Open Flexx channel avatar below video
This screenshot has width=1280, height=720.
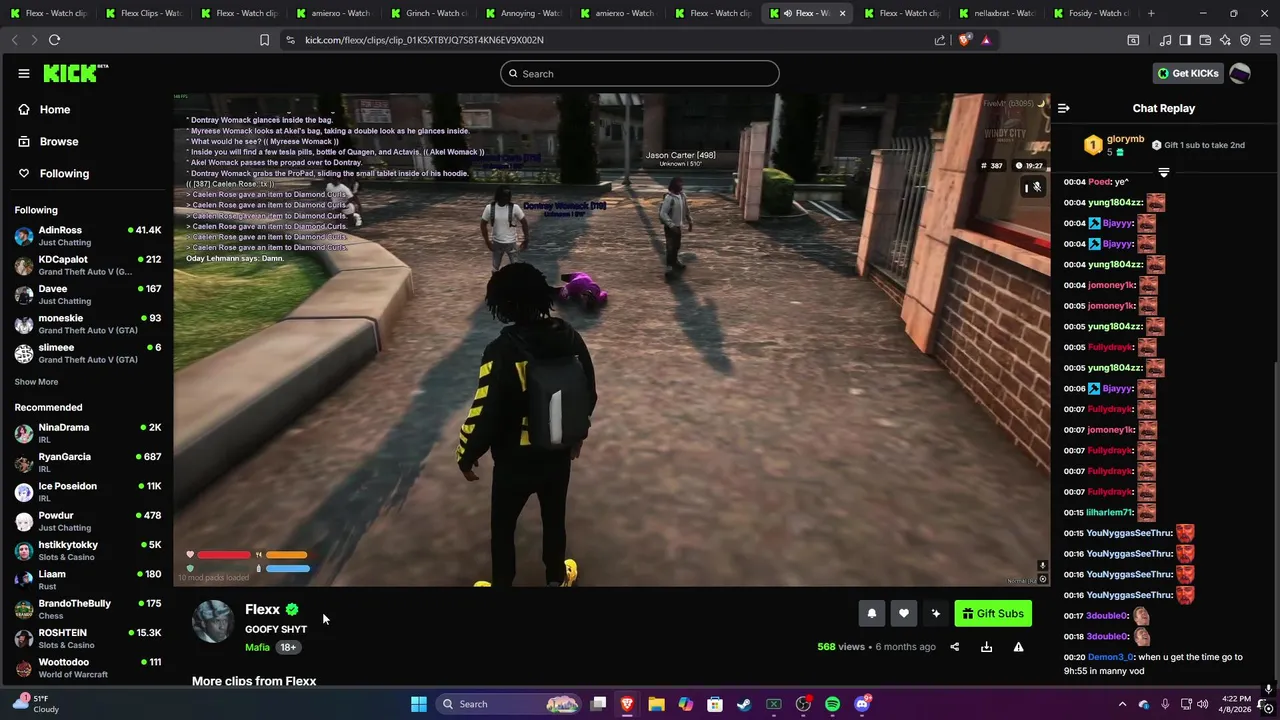[x=213, y=622]
